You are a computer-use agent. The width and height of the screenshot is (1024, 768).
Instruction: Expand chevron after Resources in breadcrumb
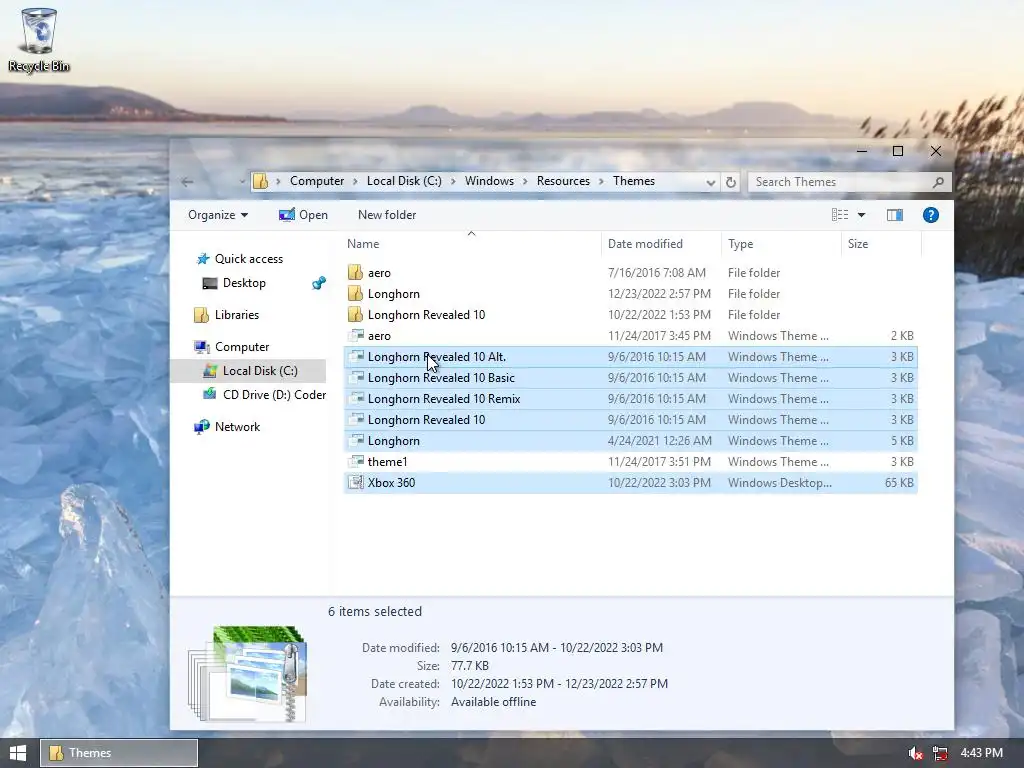coord(601,182)
